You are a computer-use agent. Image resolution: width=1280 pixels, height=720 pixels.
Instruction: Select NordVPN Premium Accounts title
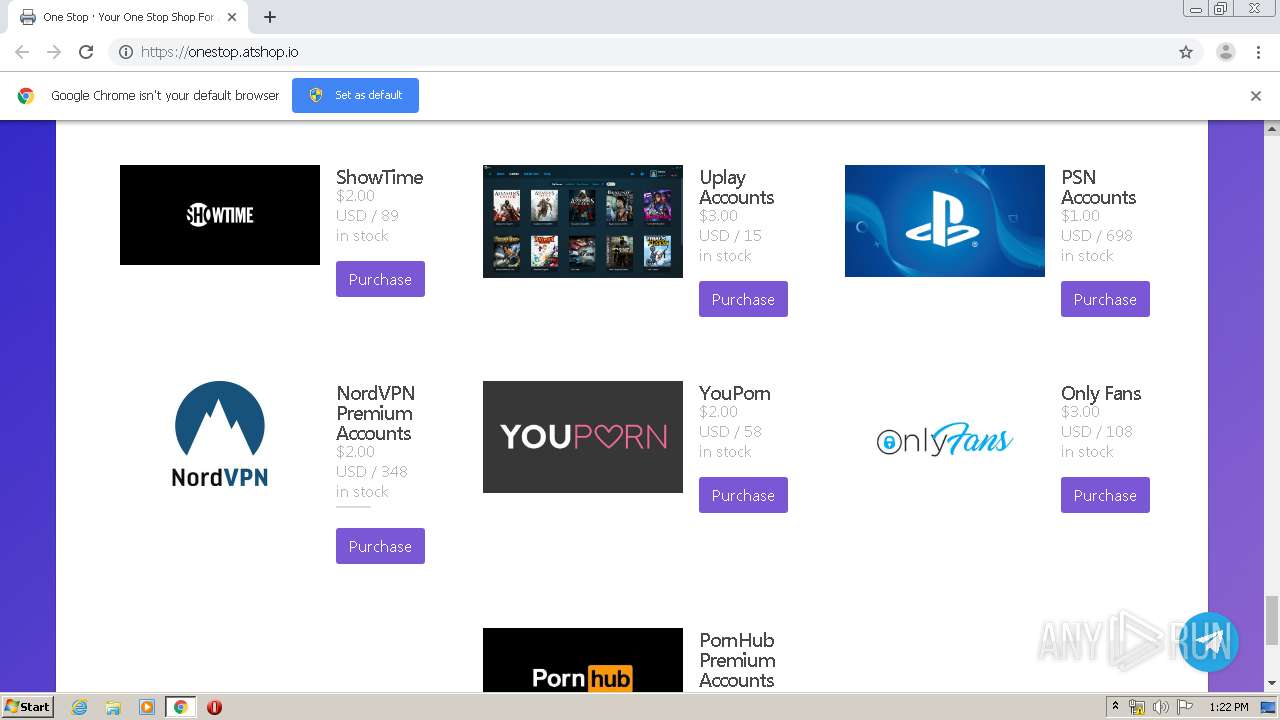click(x=375, y=413)
